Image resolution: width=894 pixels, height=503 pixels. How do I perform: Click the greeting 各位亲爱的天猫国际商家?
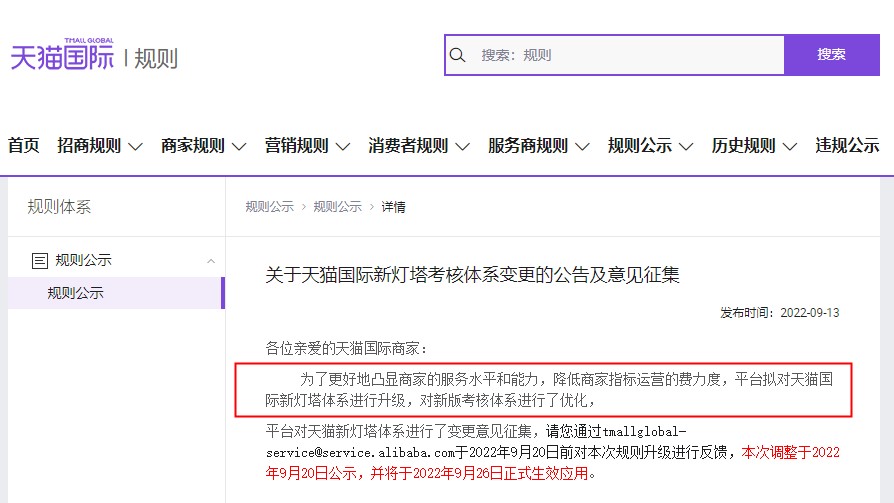point(346,348)
